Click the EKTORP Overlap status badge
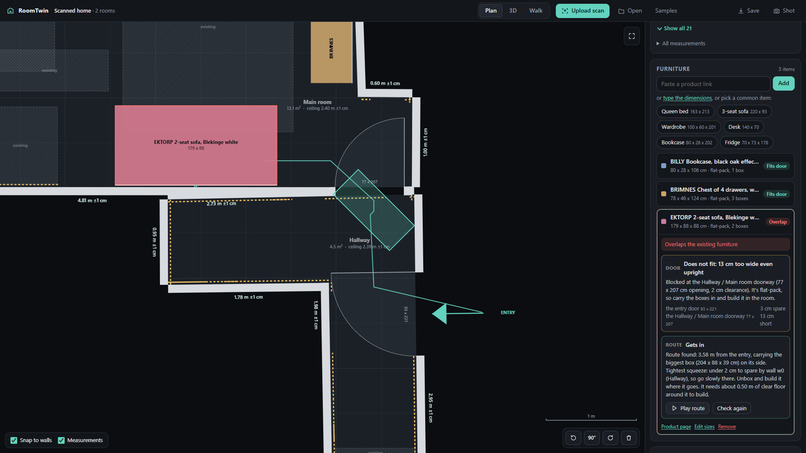This screenshot has width=806, height=453. [777, 222]
